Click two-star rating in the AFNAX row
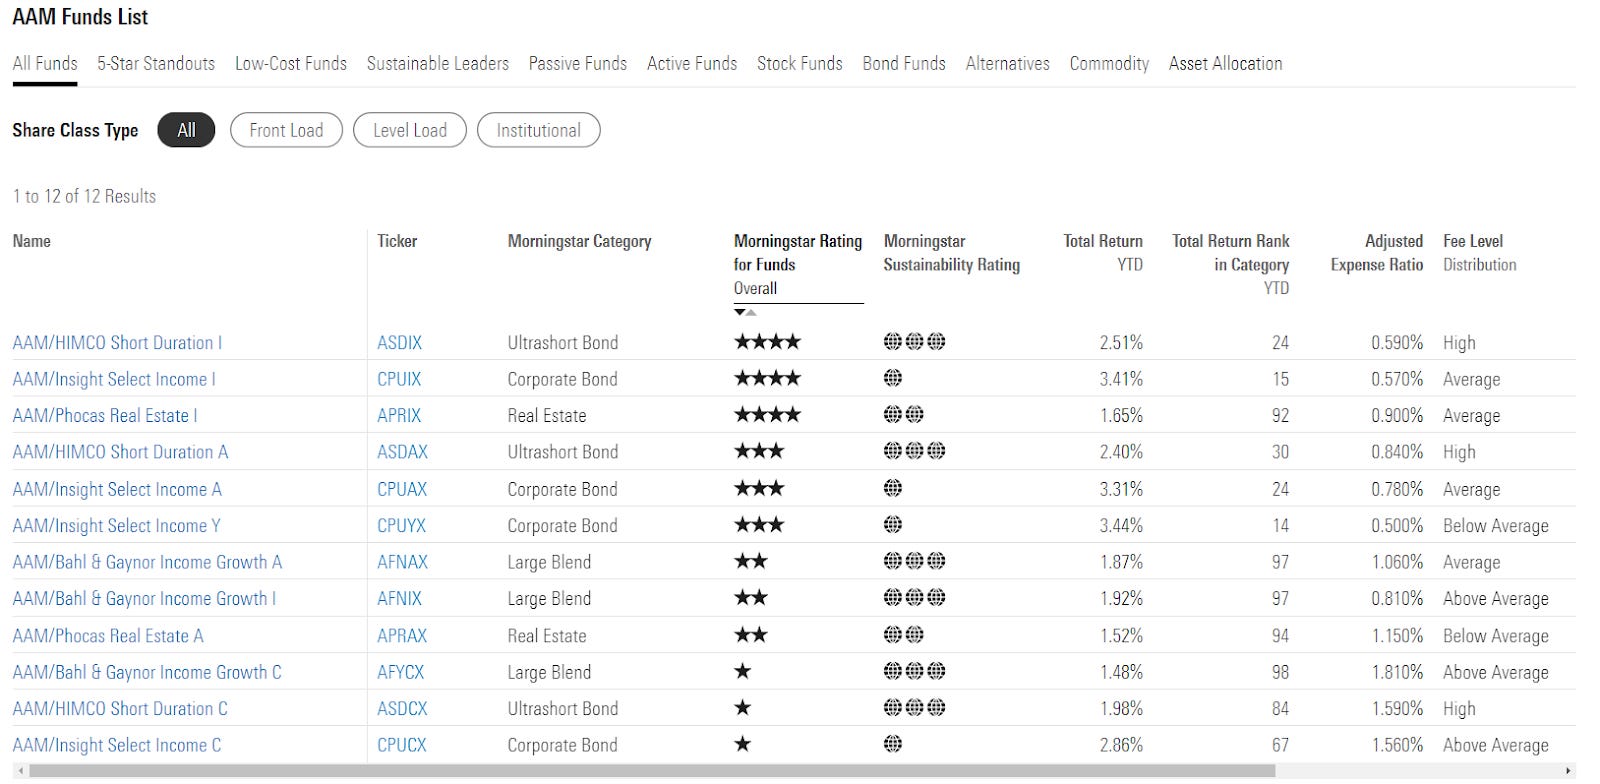The height and width of the screenshot is (784, 1600). click(x=751, y=561)
